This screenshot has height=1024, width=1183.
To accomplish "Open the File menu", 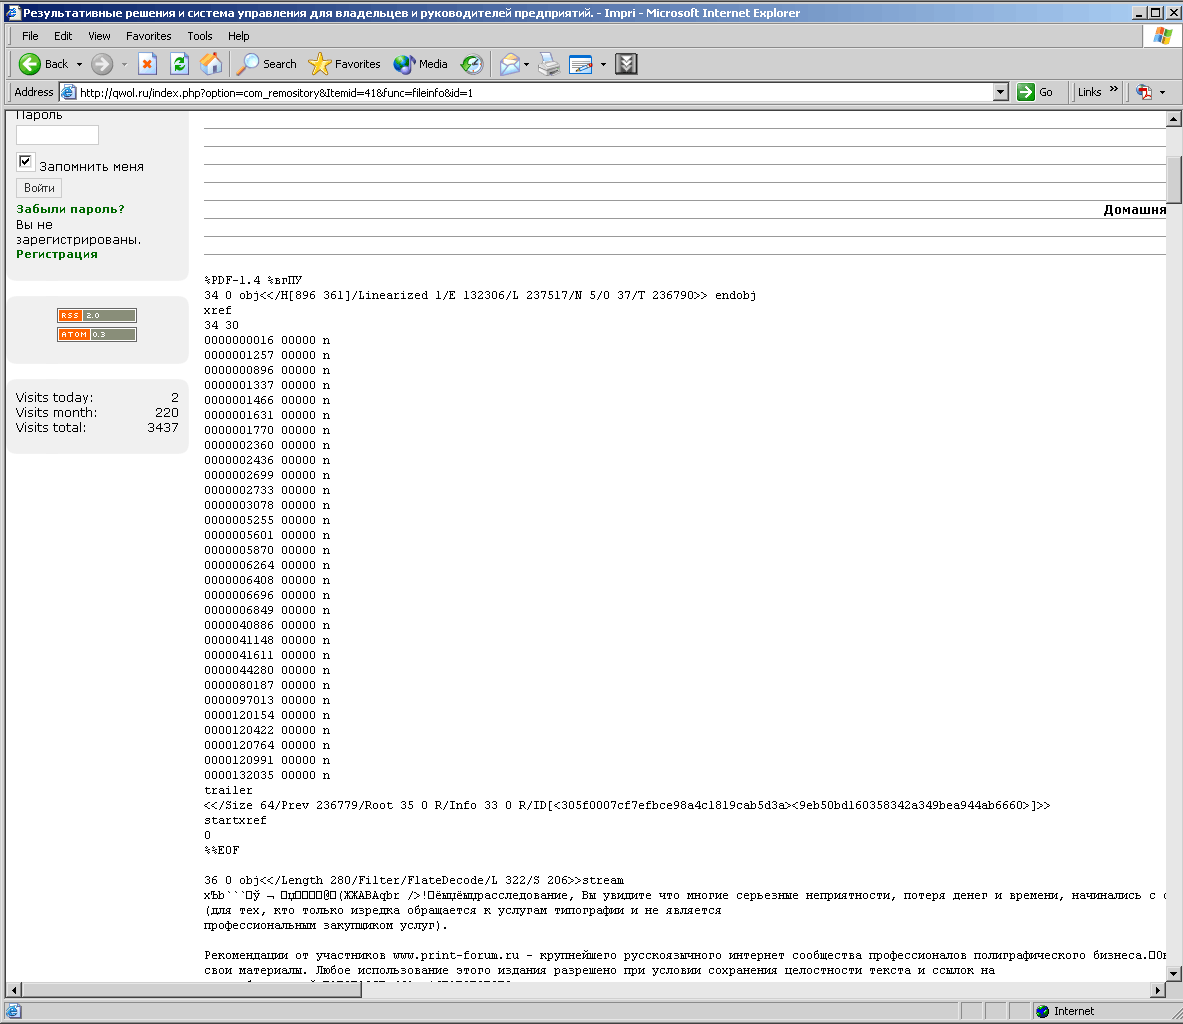I will click(30, 35).
